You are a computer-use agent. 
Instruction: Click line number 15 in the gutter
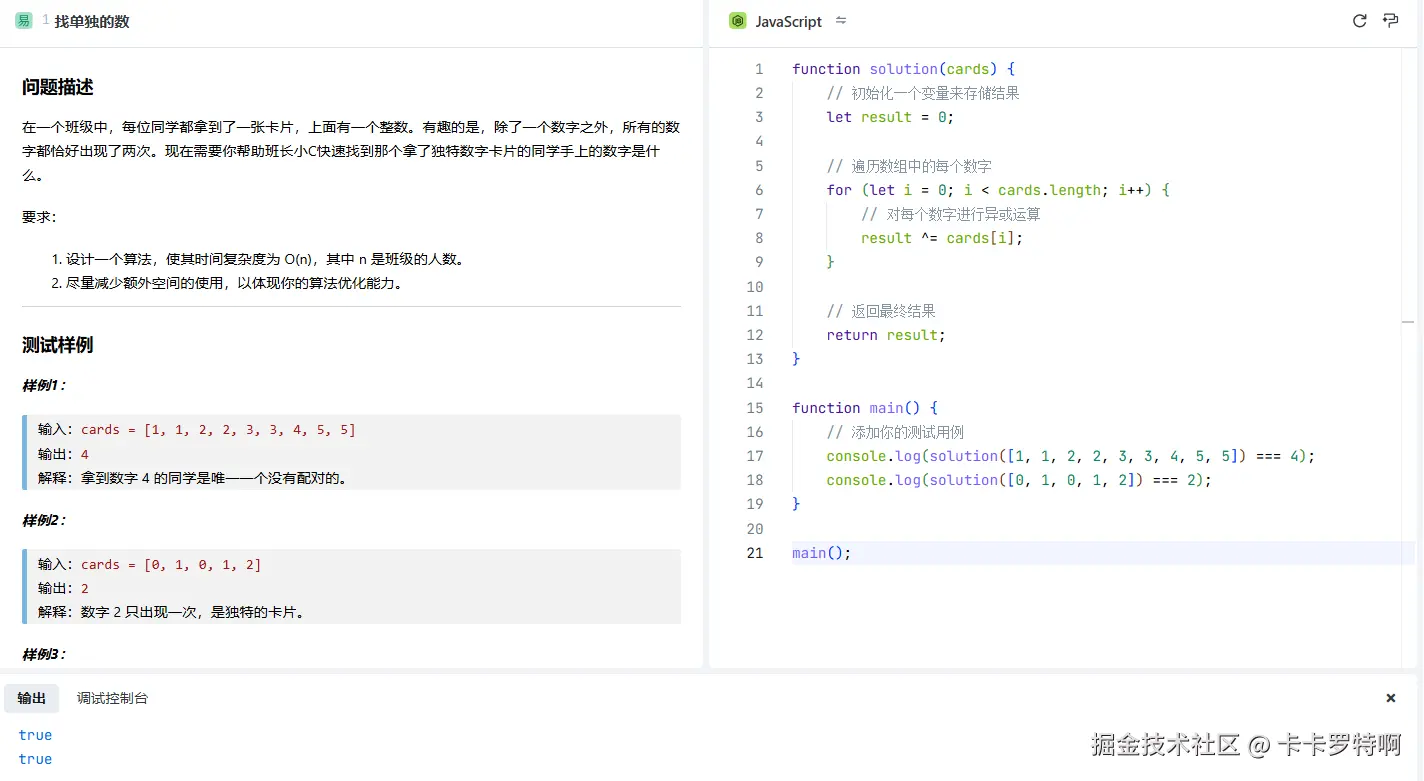(755, 408)
